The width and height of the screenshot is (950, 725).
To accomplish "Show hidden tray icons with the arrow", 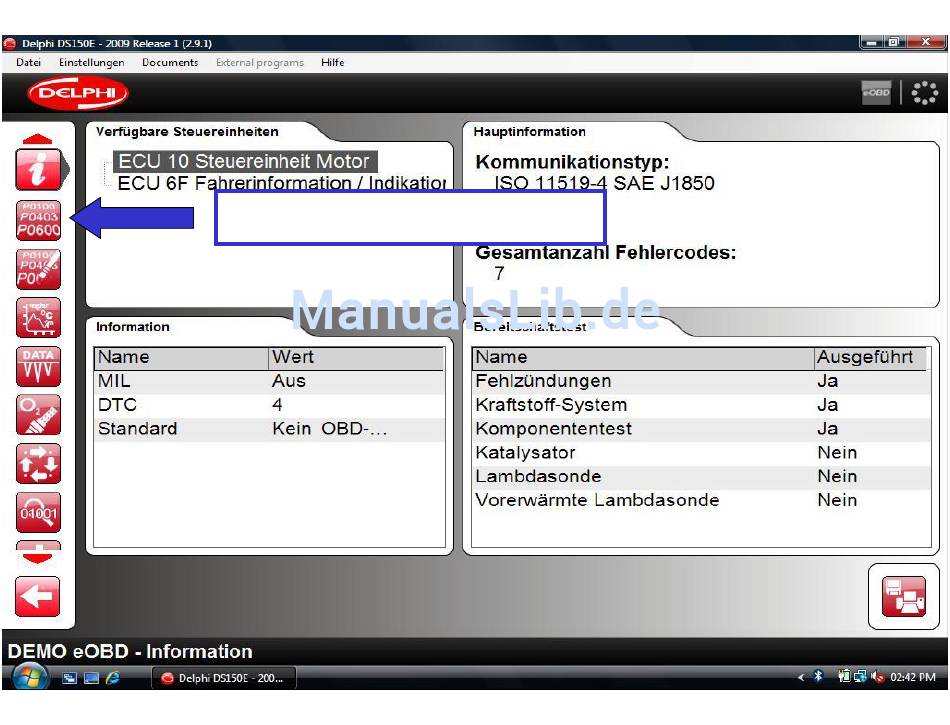I will (801, 677).
